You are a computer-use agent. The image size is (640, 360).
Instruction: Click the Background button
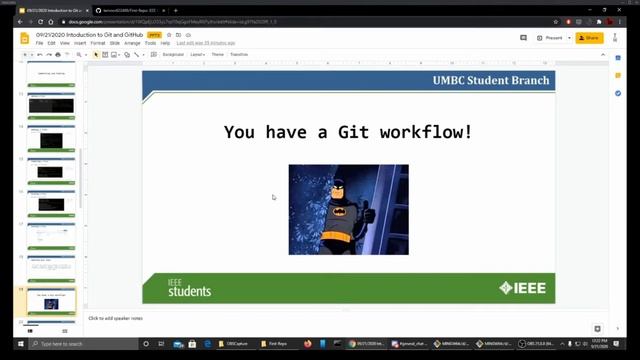pos(173,55)
